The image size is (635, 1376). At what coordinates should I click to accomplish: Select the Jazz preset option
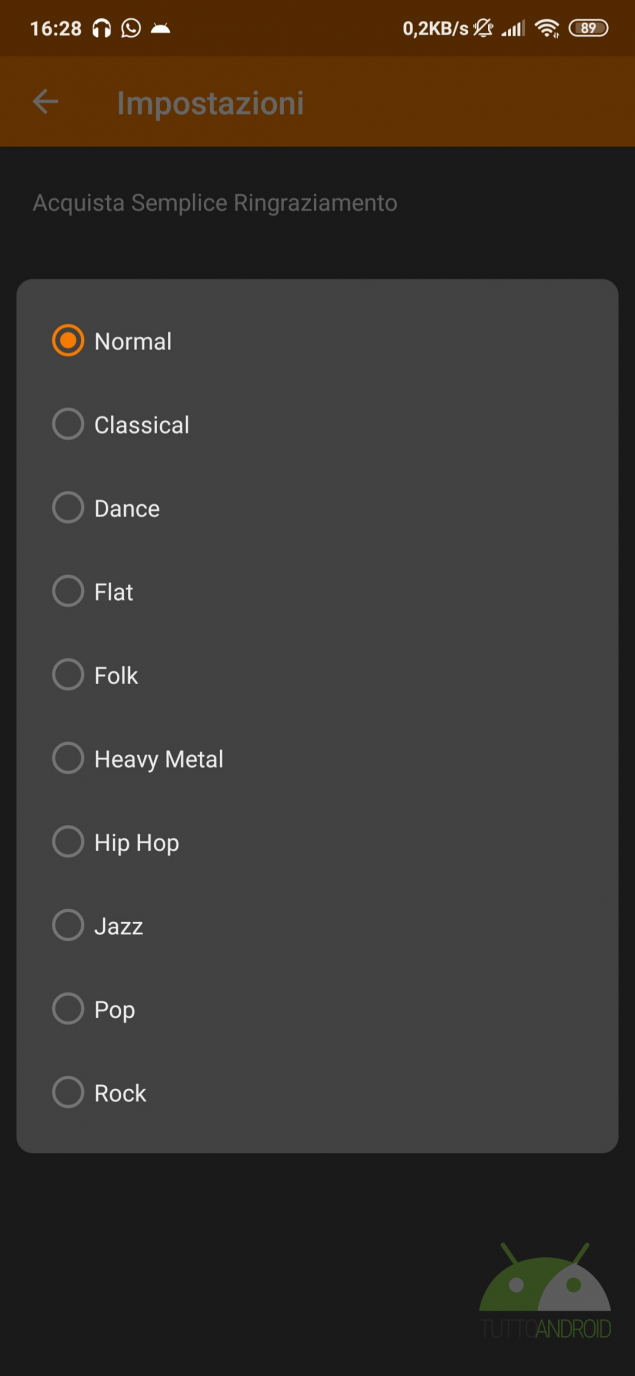tap(68, 926)
